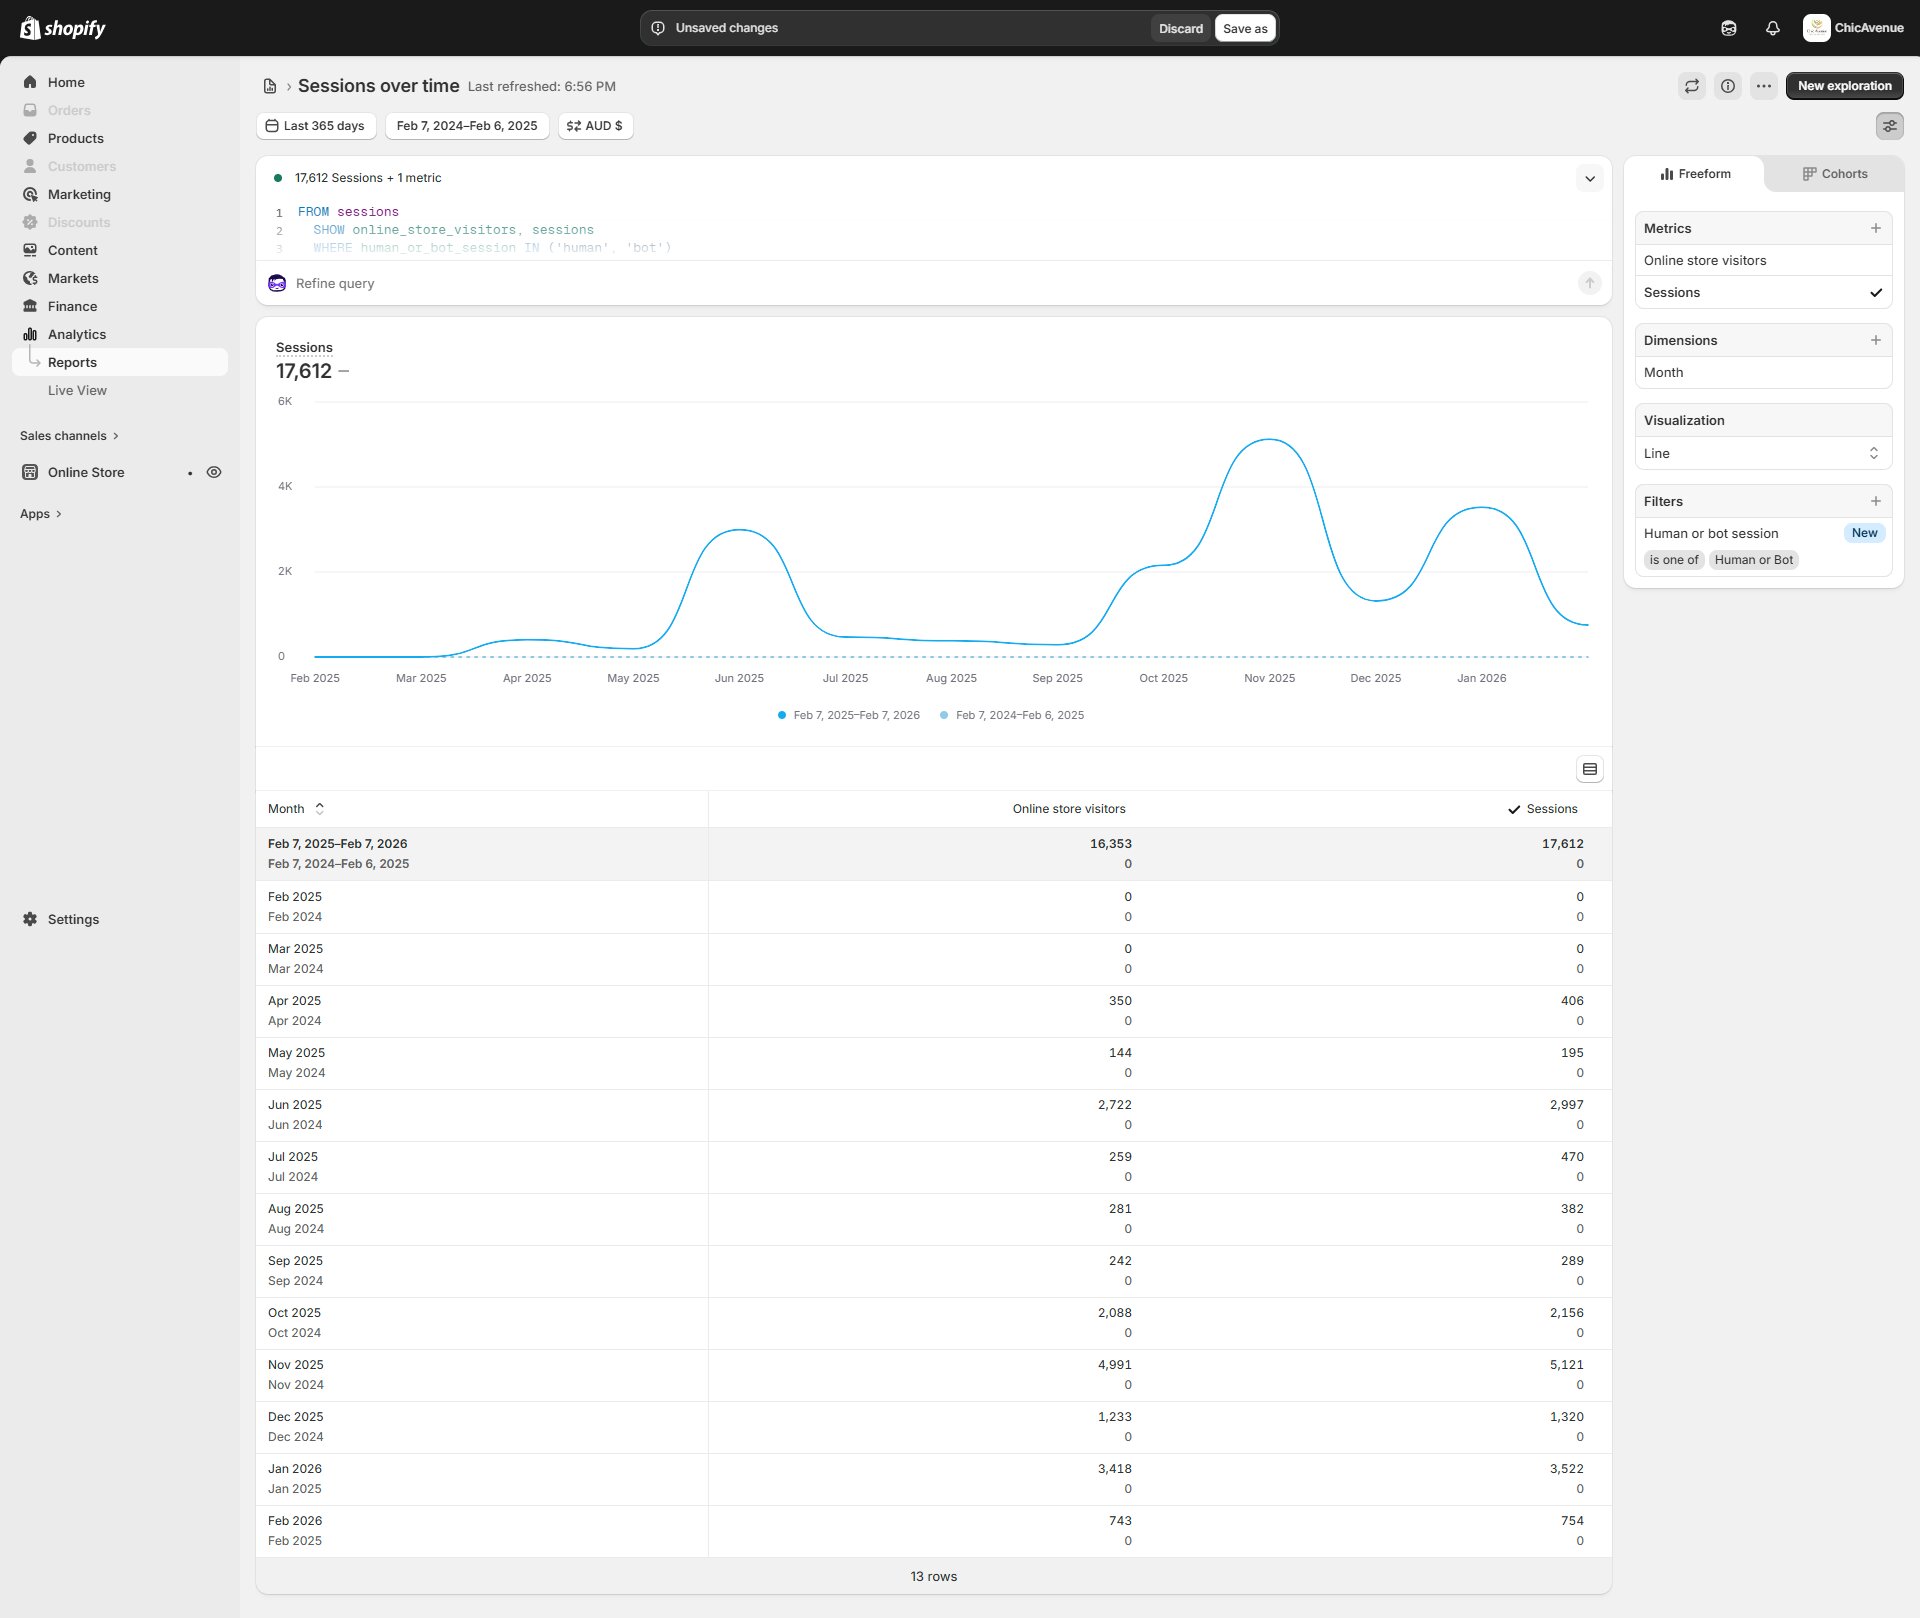Open the Last 365 days date picker
Screen dimensions: 1920x1618
coord(316,126)
